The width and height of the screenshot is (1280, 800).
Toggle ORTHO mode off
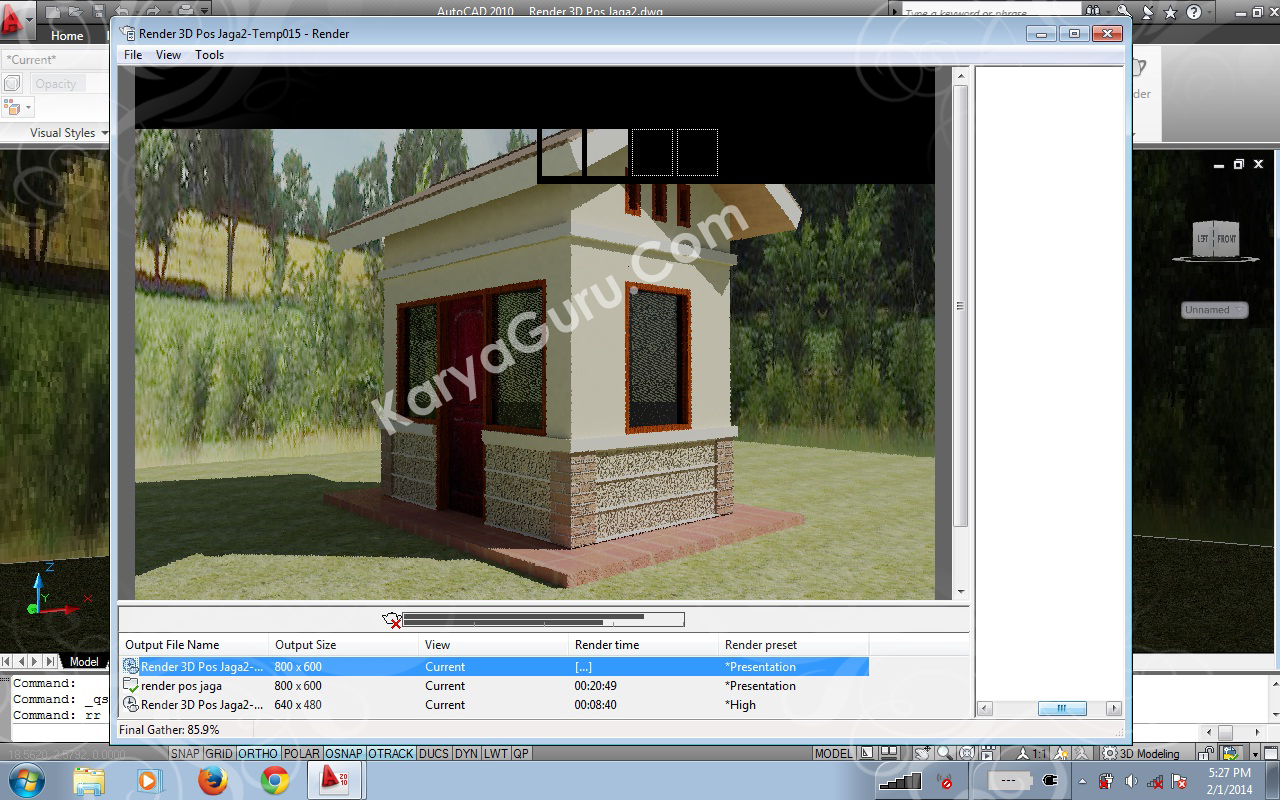coord(258,754)
